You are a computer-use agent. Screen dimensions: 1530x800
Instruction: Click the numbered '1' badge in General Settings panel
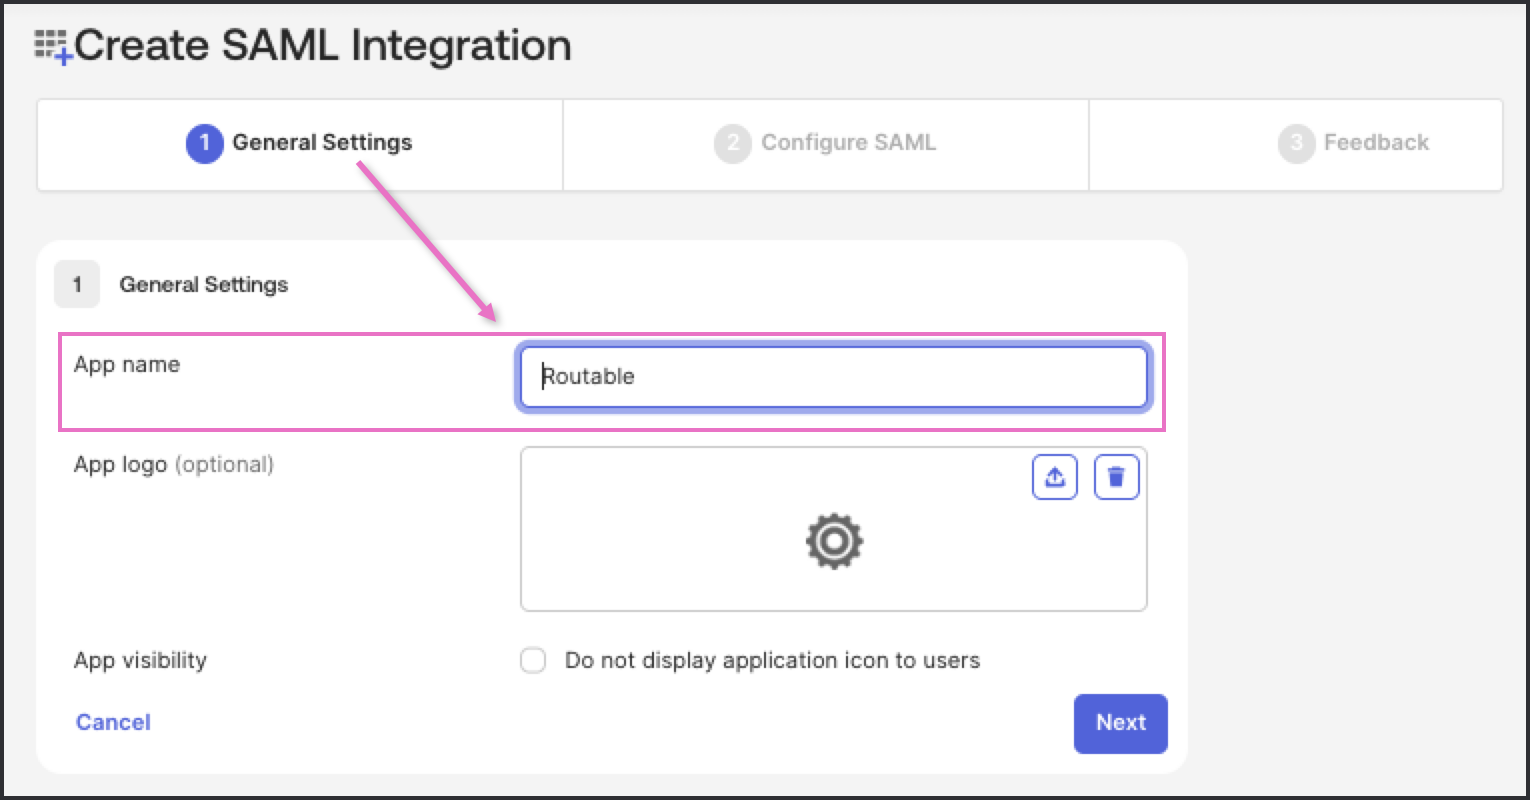click(77, 284)
